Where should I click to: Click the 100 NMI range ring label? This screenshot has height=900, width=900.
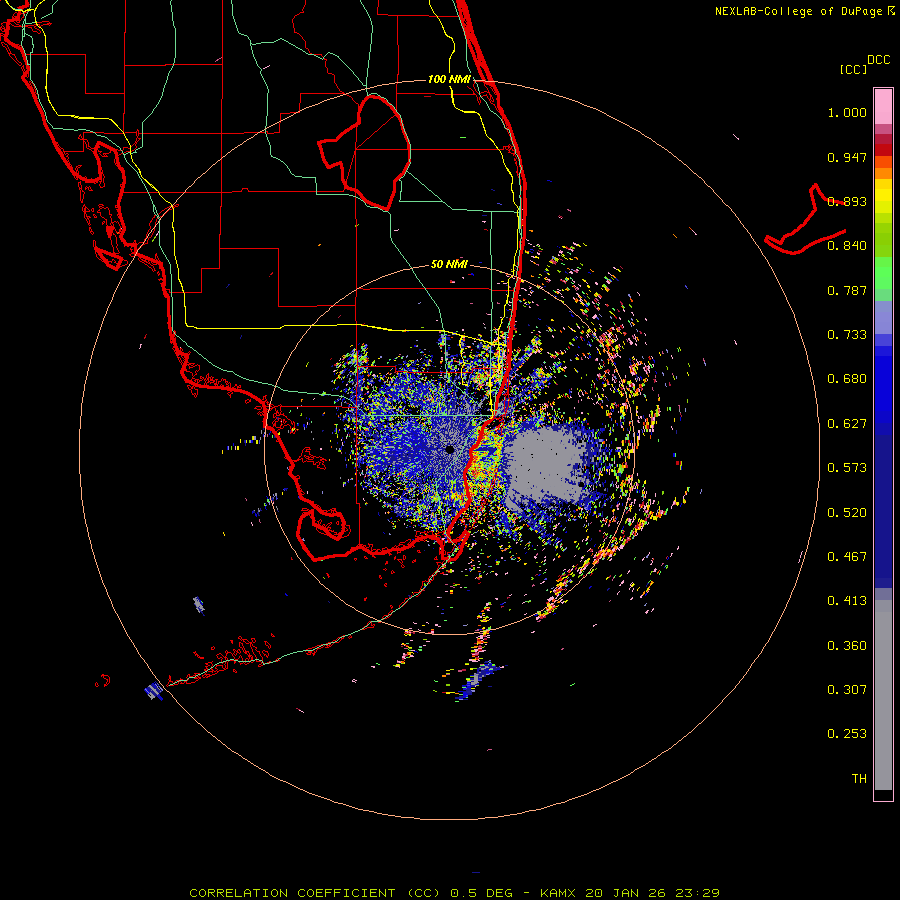point(449,79)
